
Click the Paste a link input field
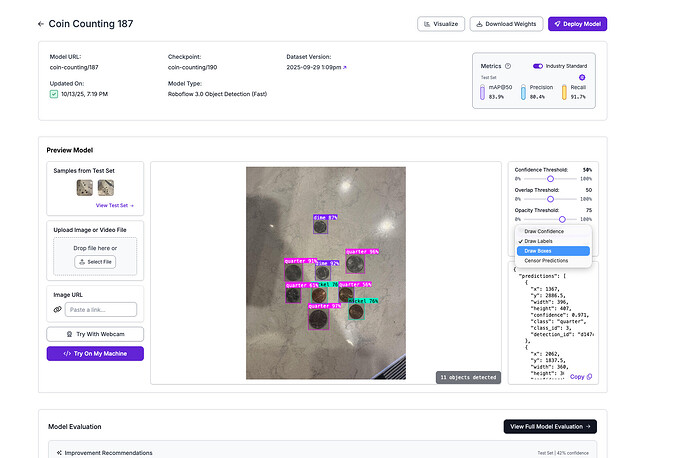(x=102, y=309)
